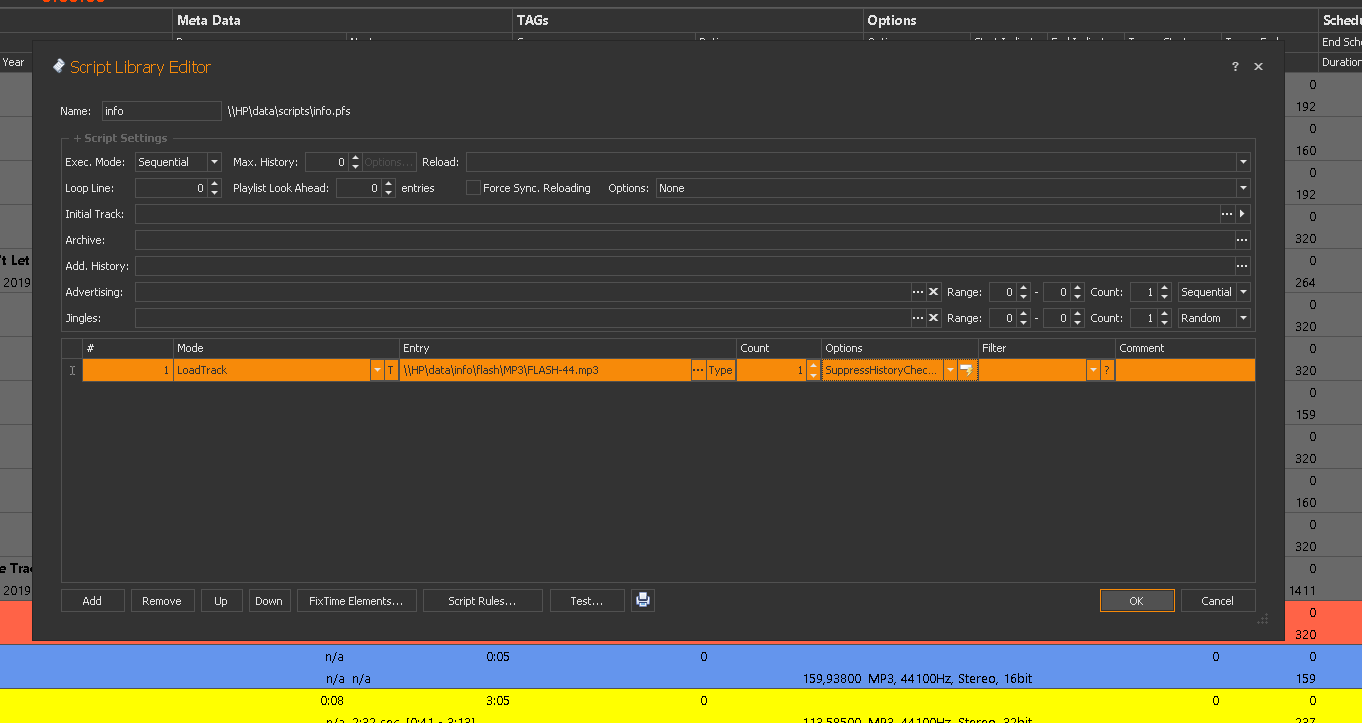
Task: Browse for Jingles folder with ellipsis icon
Action: coord(918,318)
